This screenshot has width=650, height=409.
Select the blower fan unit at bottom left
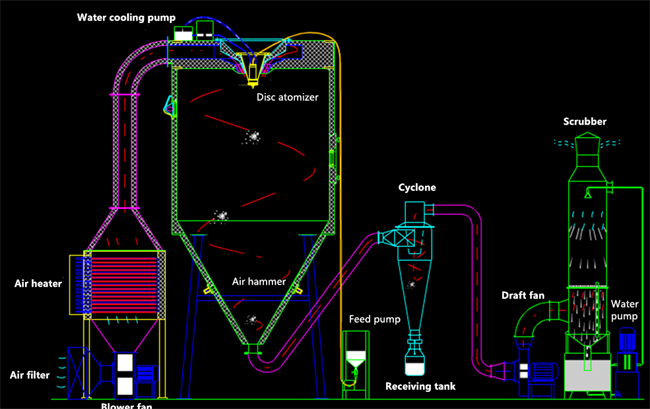pyautogui.click(x=125, y=373)
